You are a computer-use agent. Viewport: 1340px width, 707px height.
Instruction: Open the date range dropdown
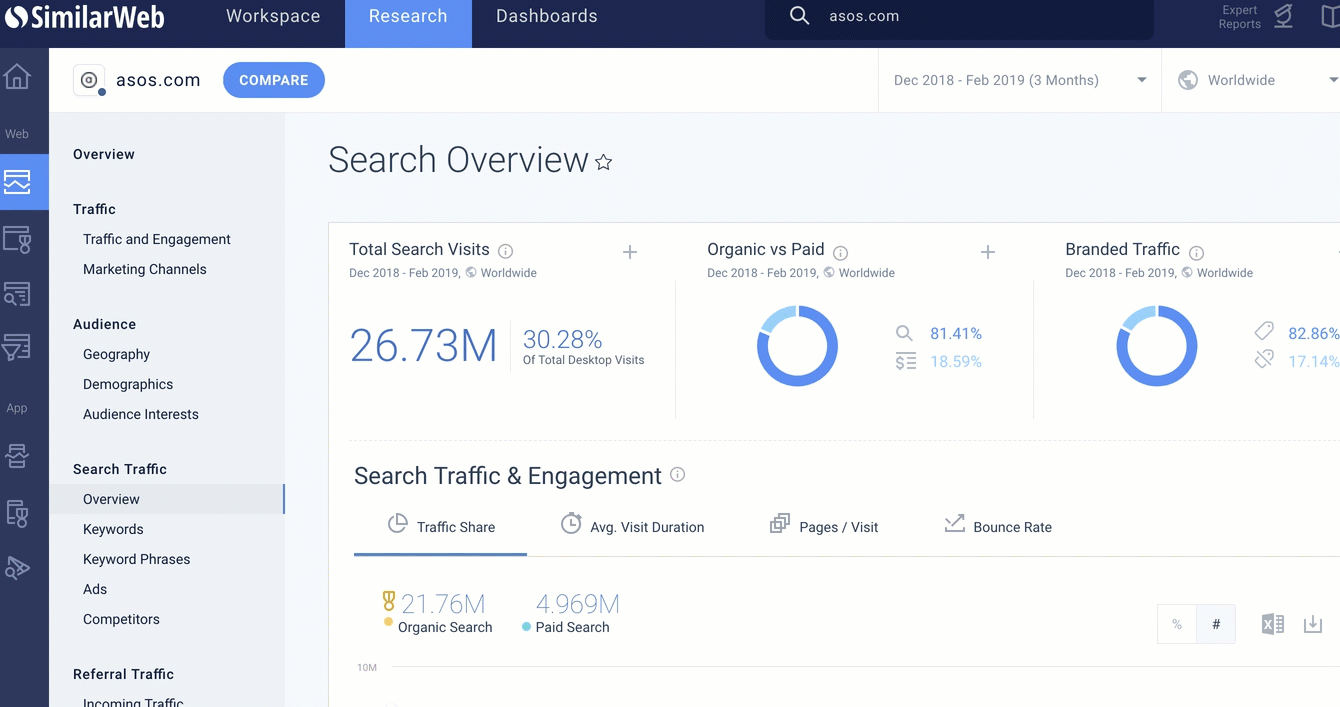tap(1020, 80)
